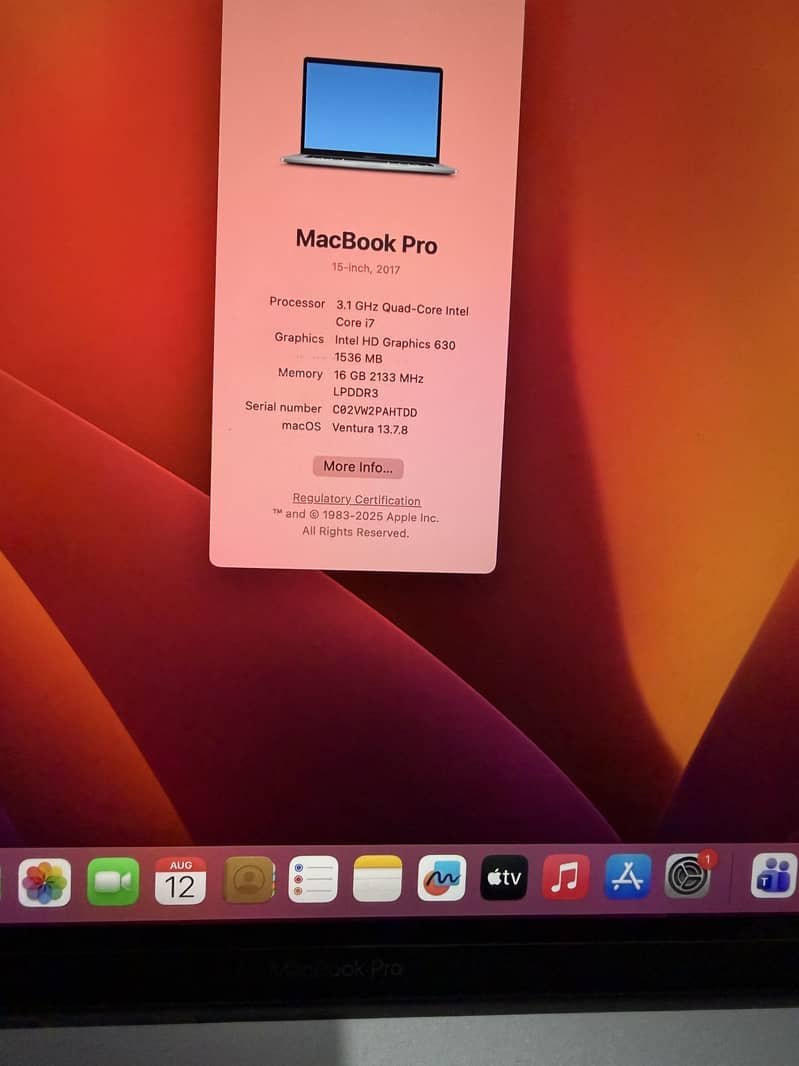Open the Music app in the Dock

coord(566,877)
